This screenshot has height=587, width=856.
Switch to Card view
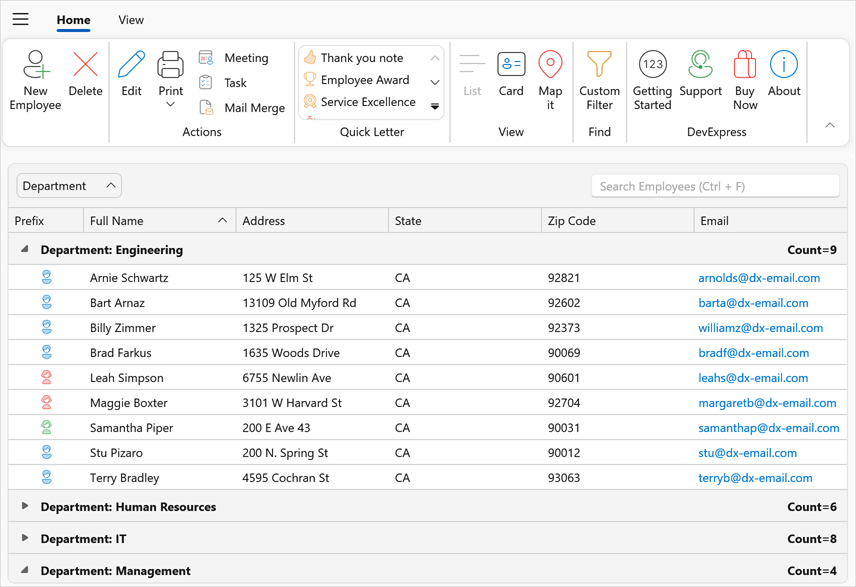click(x=511, y=66)
